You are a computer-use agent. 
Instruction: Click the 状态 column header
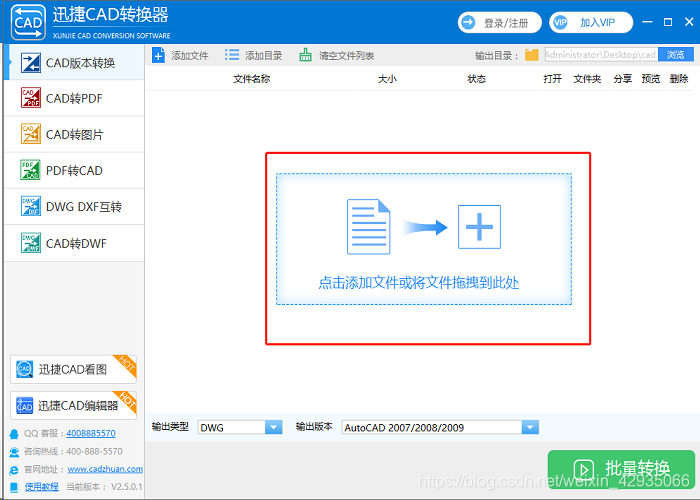click(476, 79)
